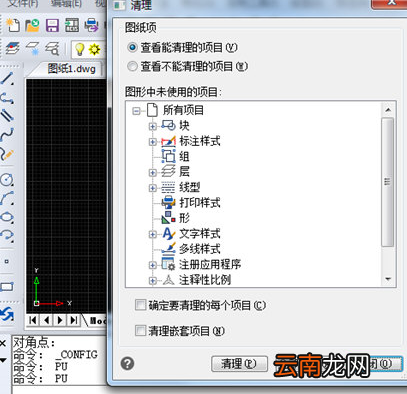Select the Point draw tool
The image size is (407, 394).
point(7,261)
